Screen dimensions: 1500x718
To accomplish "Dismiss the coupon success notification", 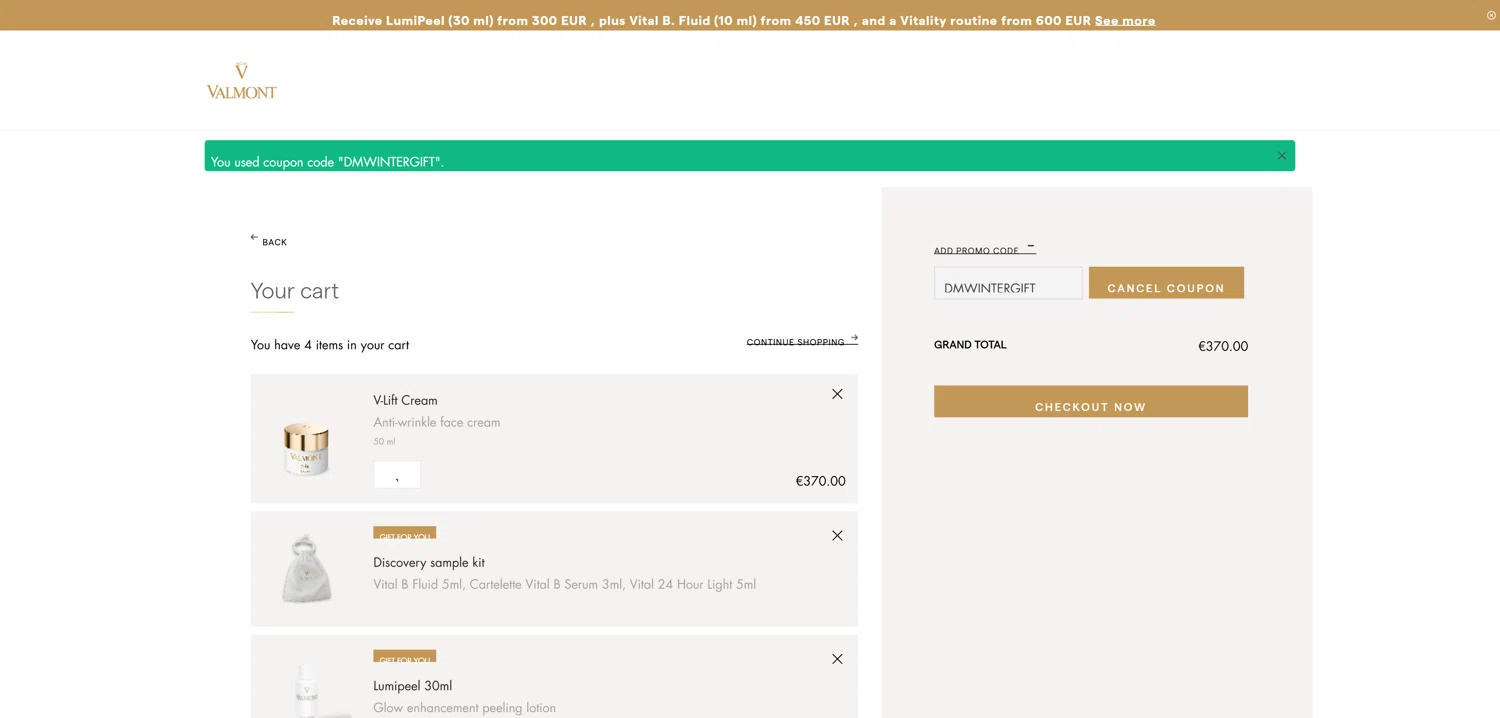I will (1281, 155).
